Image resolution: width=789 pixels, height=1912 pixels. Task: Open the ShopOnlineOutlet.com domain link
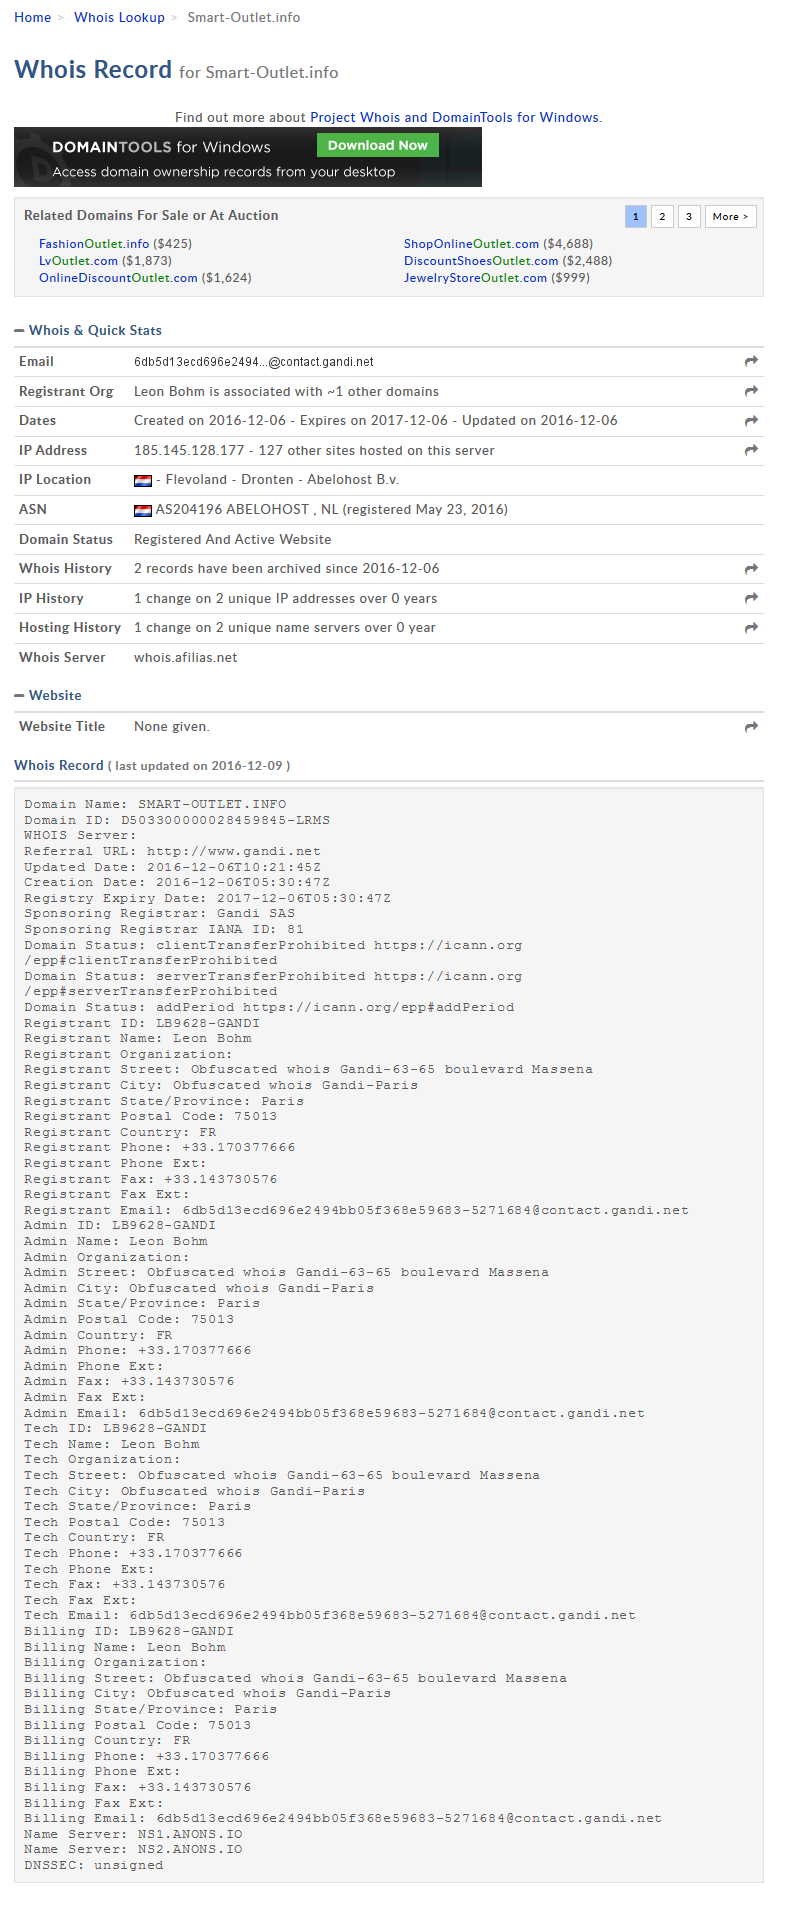tap(471, 244)
